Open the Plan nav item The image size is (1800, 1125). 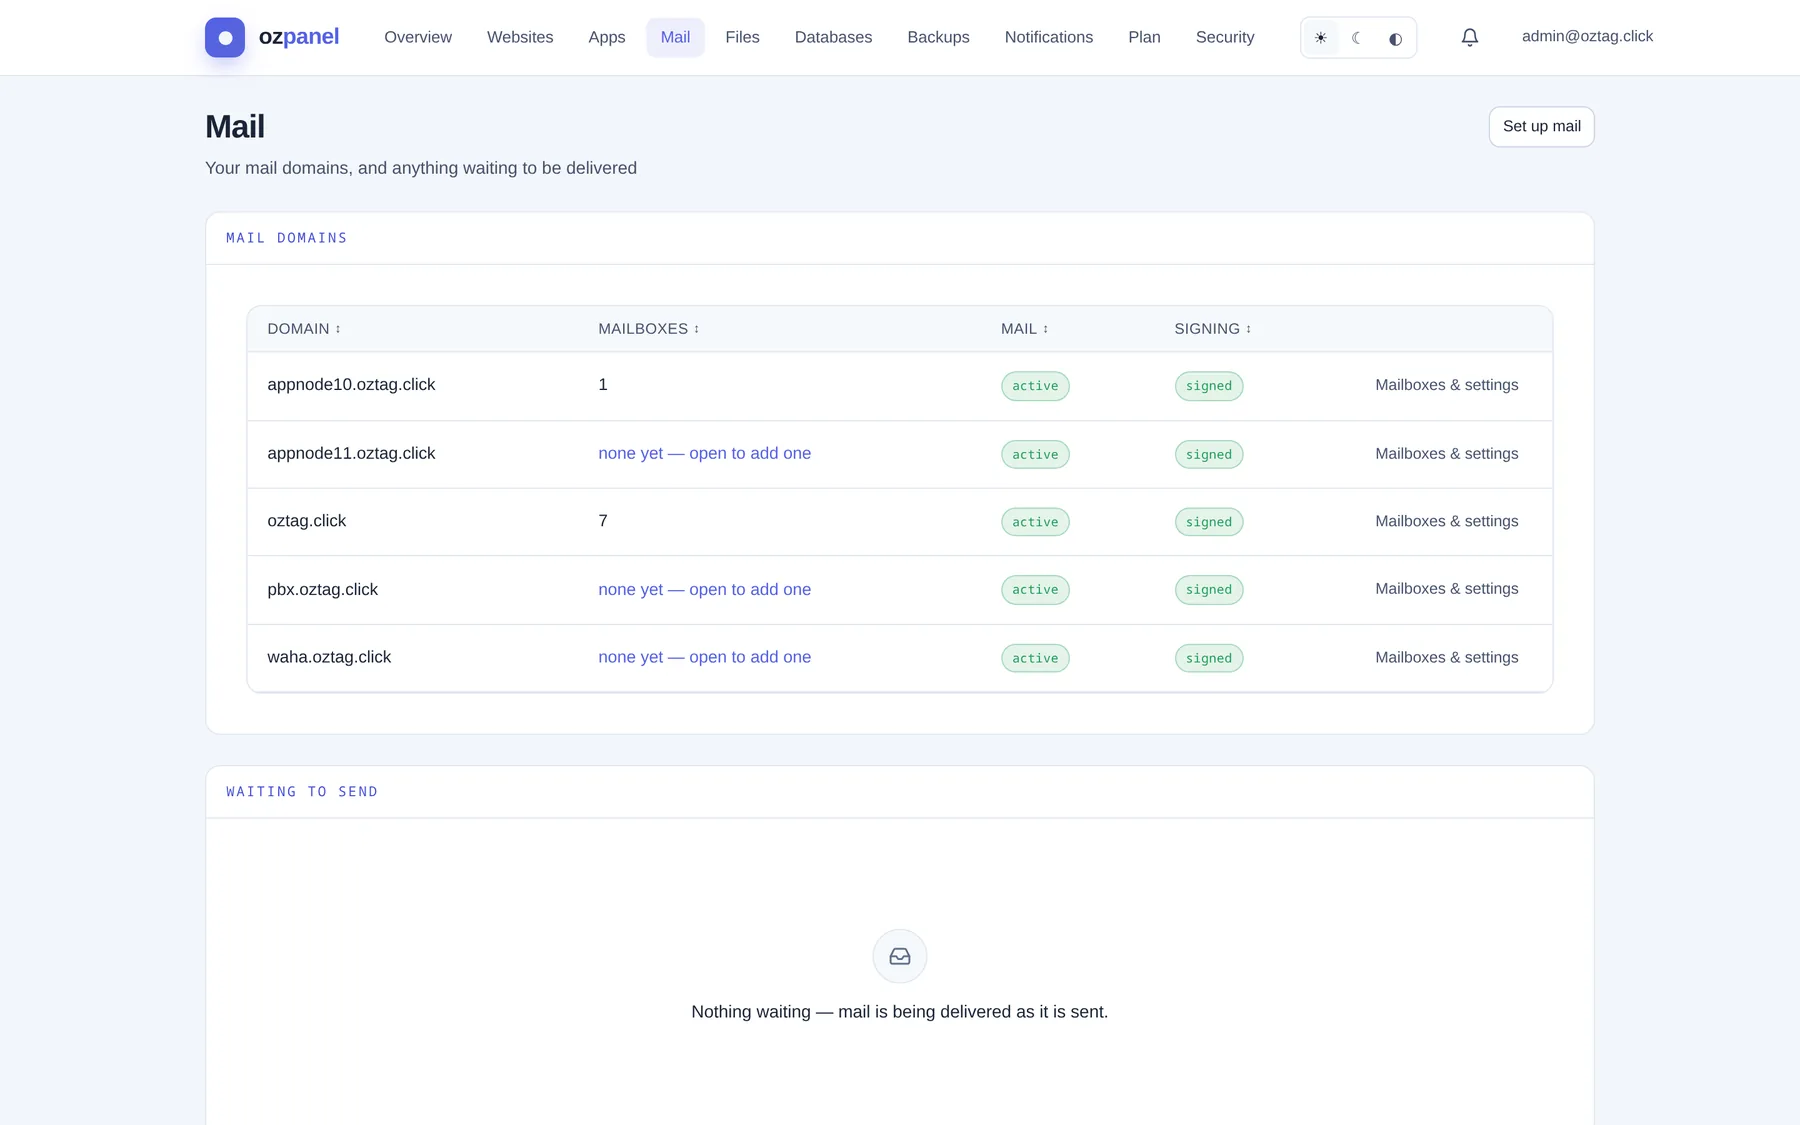(x=1144, y=37)
